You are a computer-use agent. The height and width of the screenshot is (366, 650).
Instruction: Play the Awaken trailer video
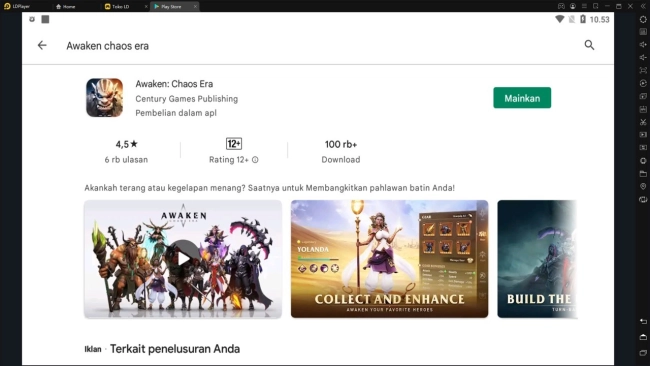point(183,259)
